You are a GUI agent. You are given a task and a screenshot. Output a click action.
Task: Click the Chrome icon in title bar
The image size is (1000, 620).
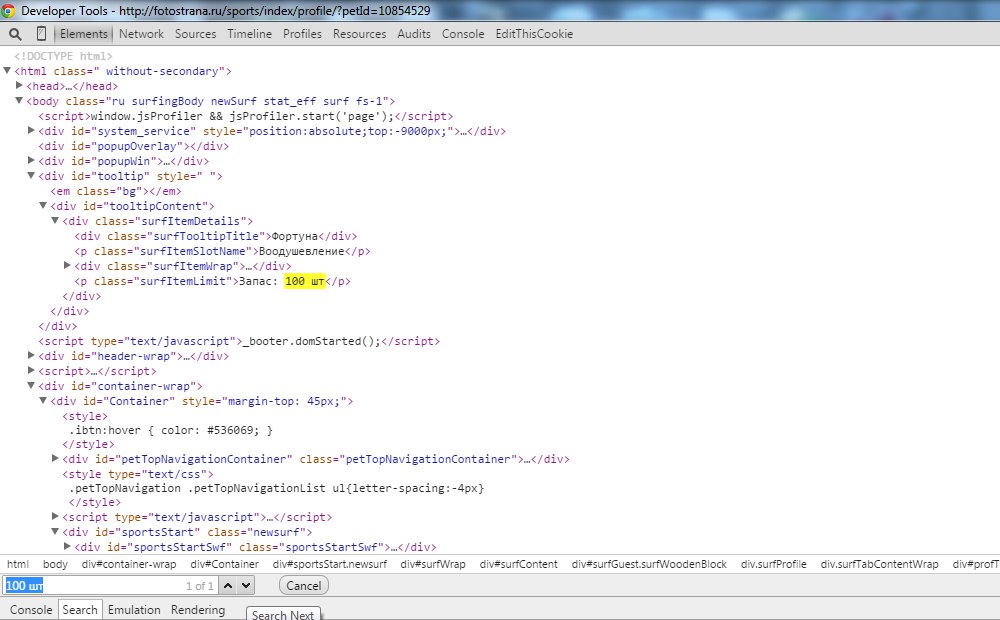pos(8,11)
